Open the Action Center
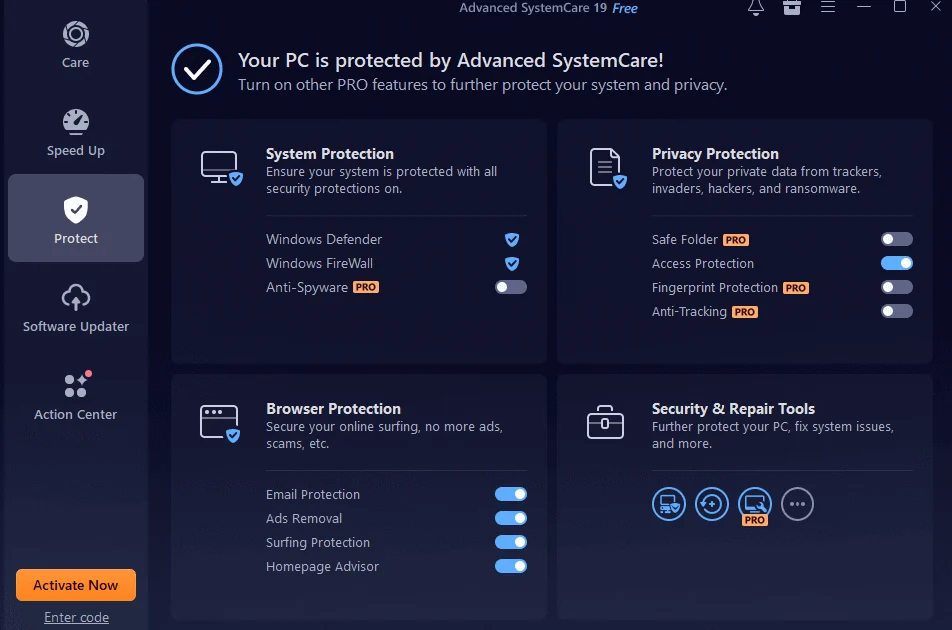The height and width of the screenshot is (630, 952). pos(75,395)
